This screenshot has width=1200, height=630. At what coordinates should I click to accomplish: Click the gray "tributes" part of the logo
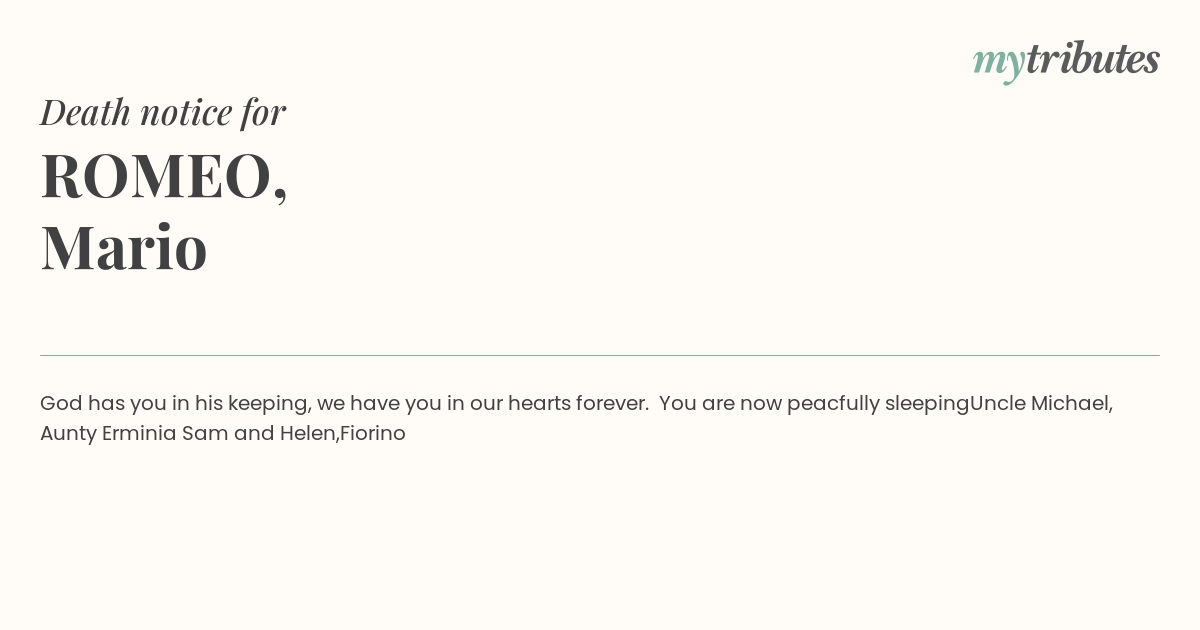1093,58
